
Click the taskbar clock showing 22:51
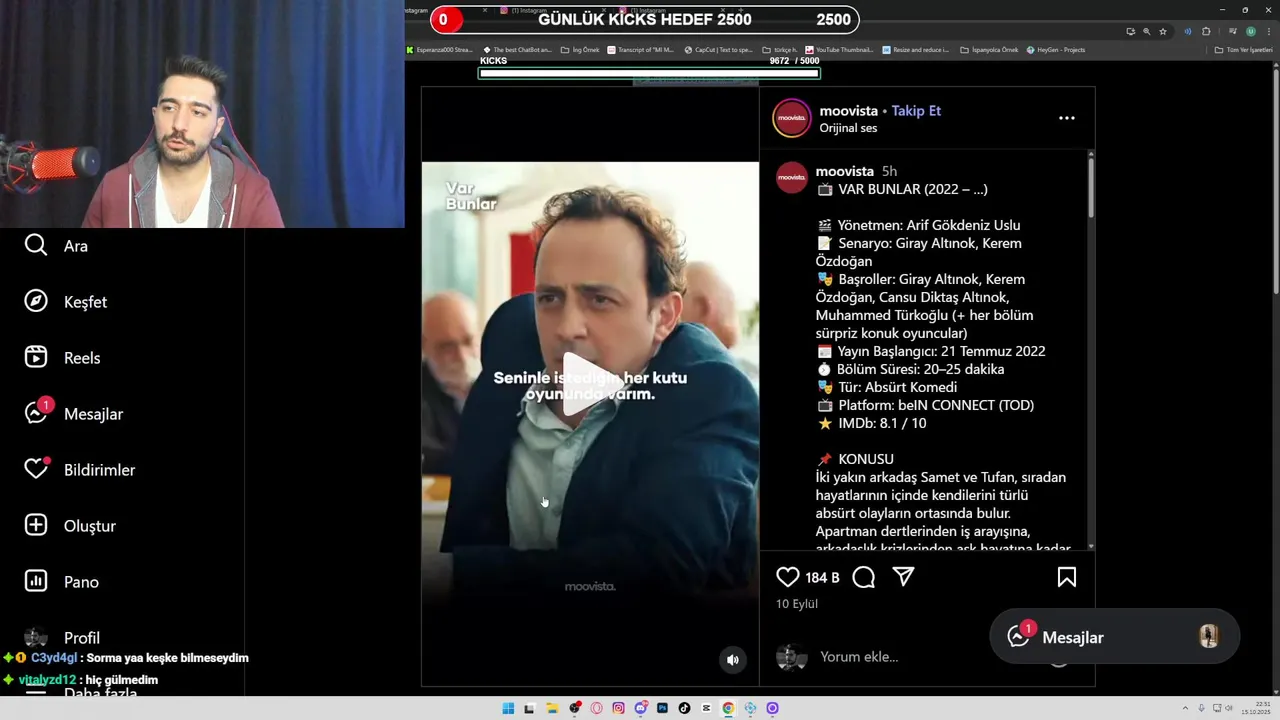1256,708
